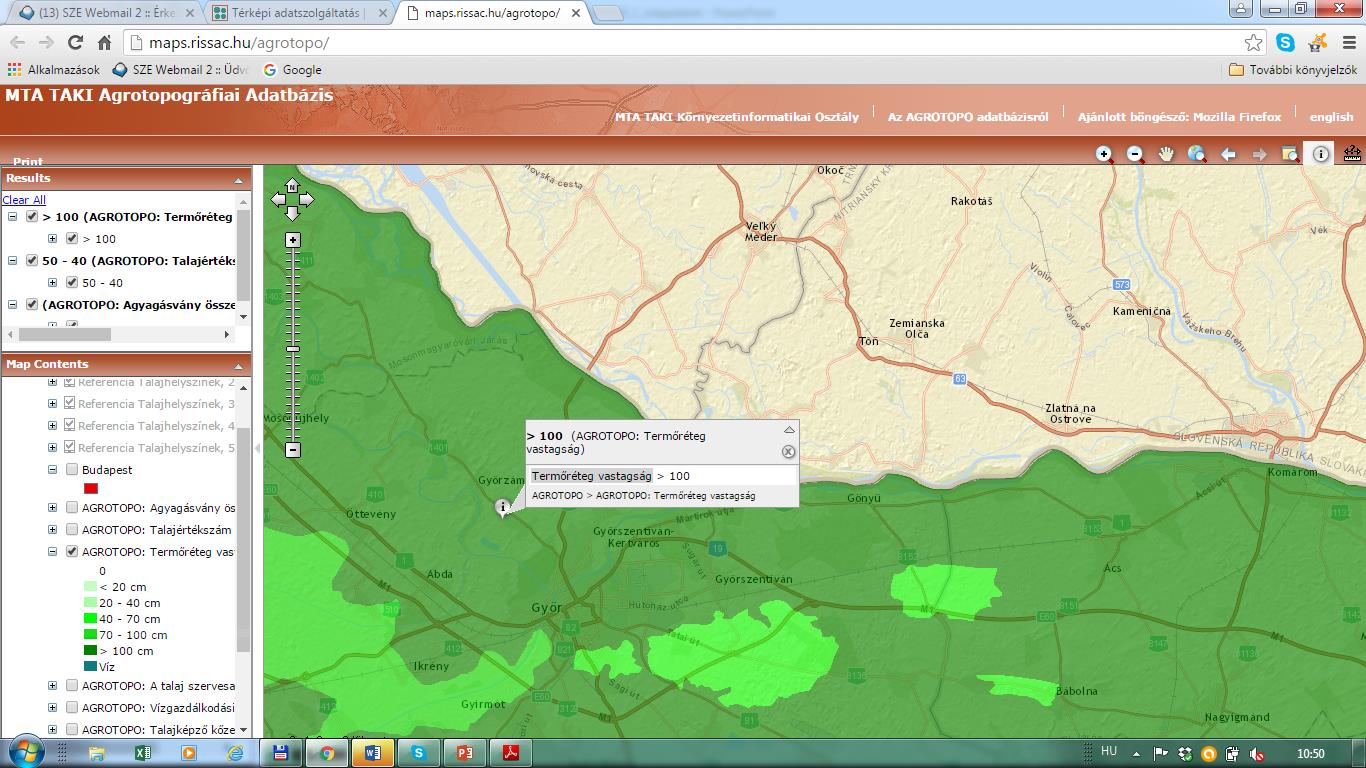Open Excel from Windows taskbar
Image resolution: width=1366 pixels, height=768 pixels.
pos(142,753)
